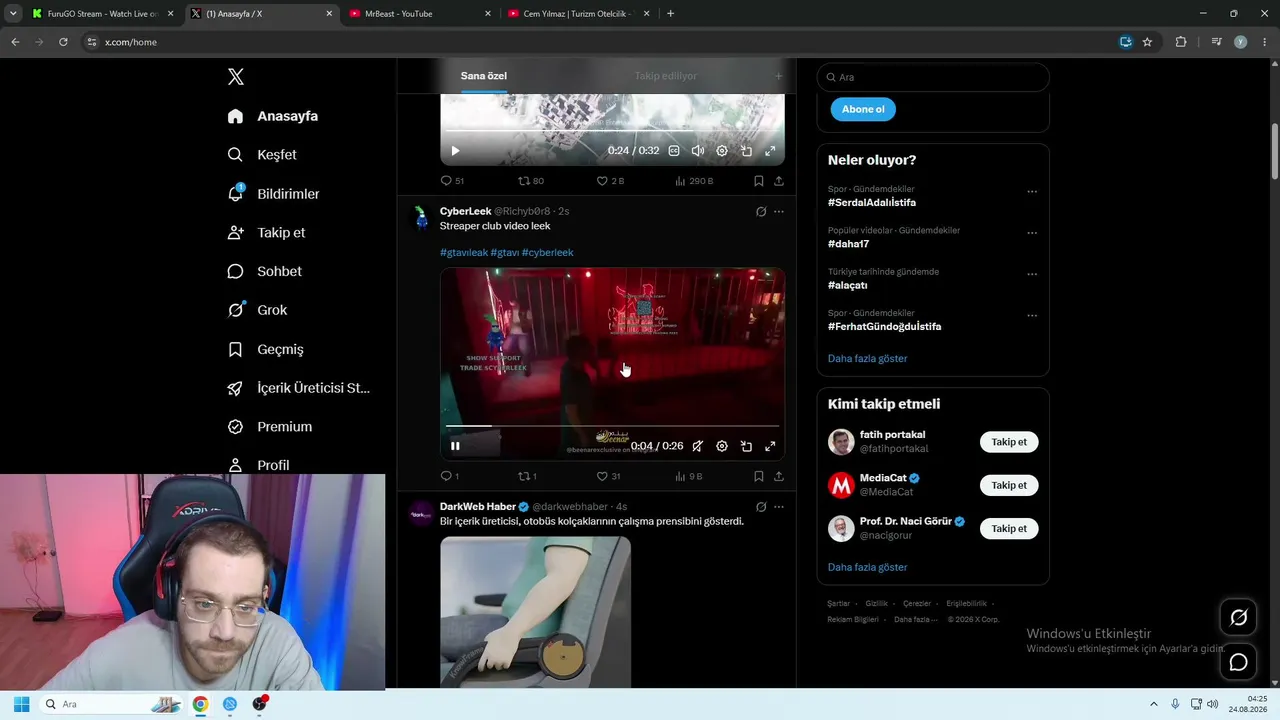The width and height of the screenshot is (1280, 720).
Task: Show hidden system tray icons
Action: click(1153, 704)
